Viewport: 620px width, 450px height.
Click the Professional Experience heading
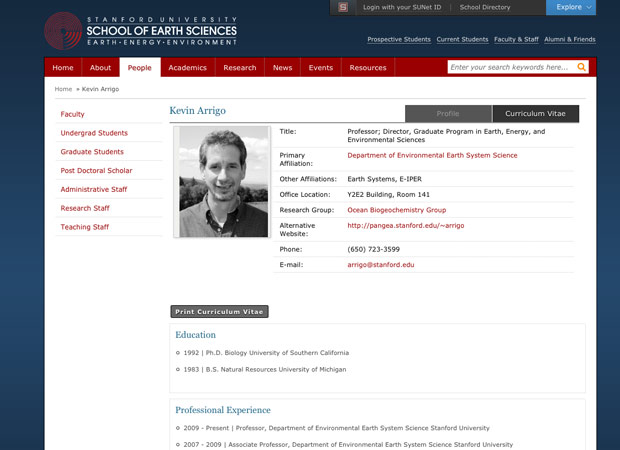pos(223,410)
